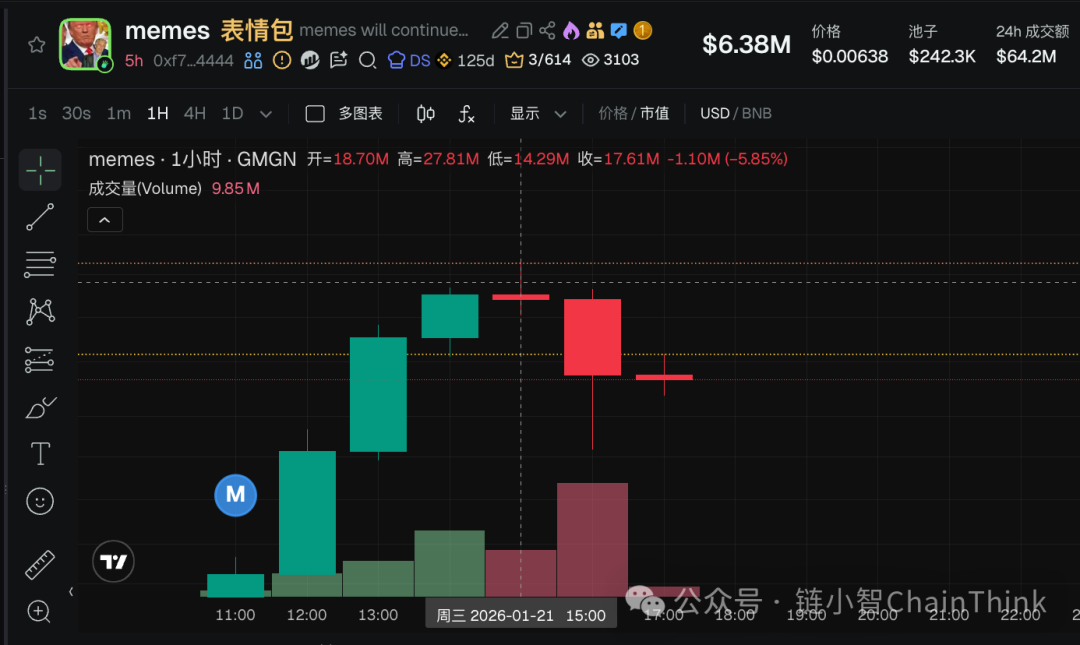Select the trend line drawing tool
This screenshot has width=1080, height=645.
click(x=40, y=217)
